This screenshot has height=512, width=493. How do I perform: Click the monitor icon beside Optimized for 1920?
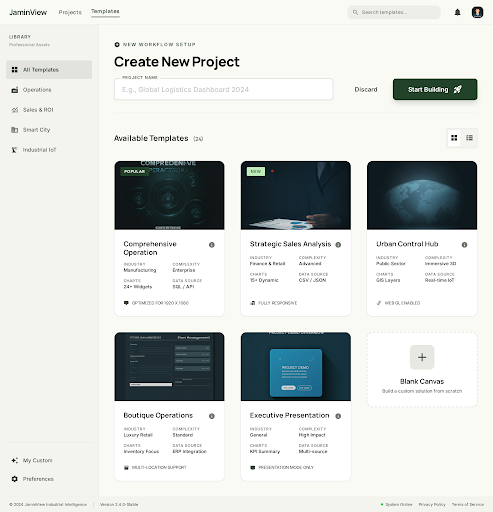pos(126,303)
